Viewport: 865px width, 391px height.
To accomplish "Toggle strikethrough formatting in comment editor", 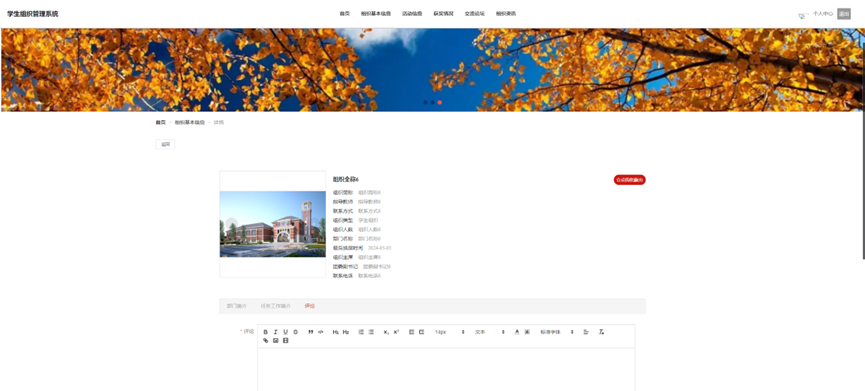I will [295, 332].
